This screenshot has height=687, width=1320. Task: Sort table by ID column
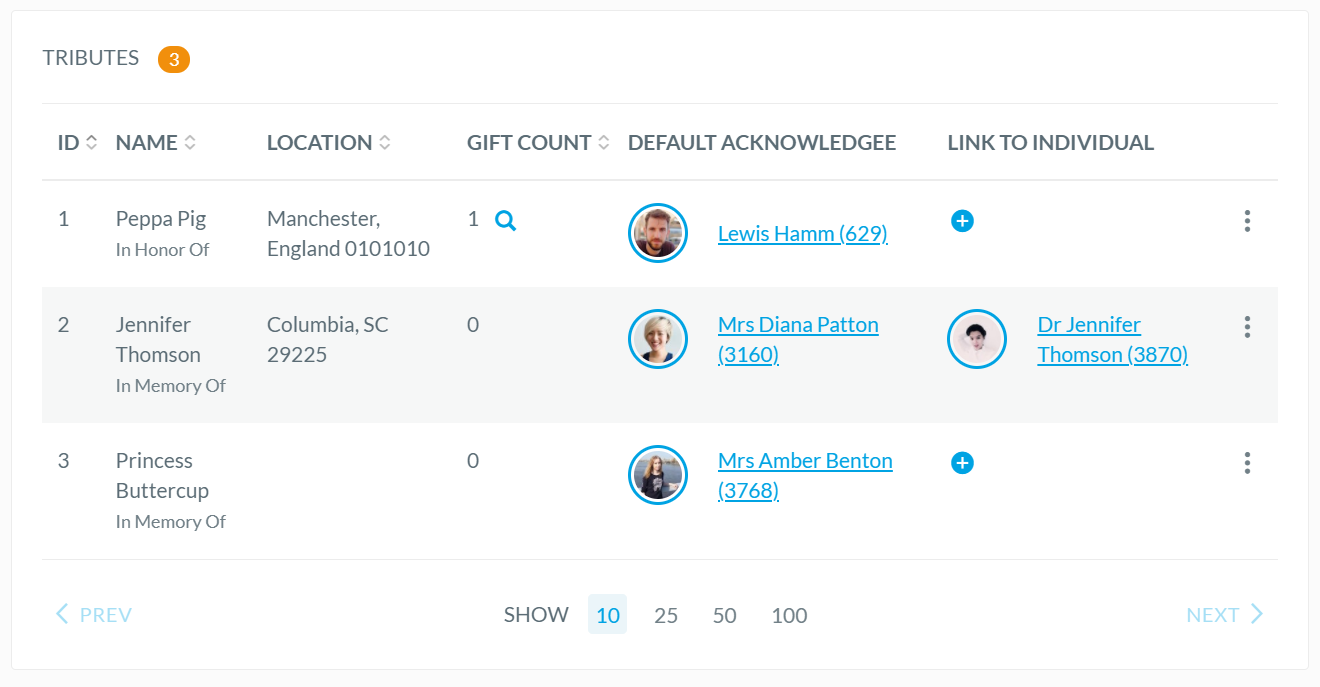[77, 143]
